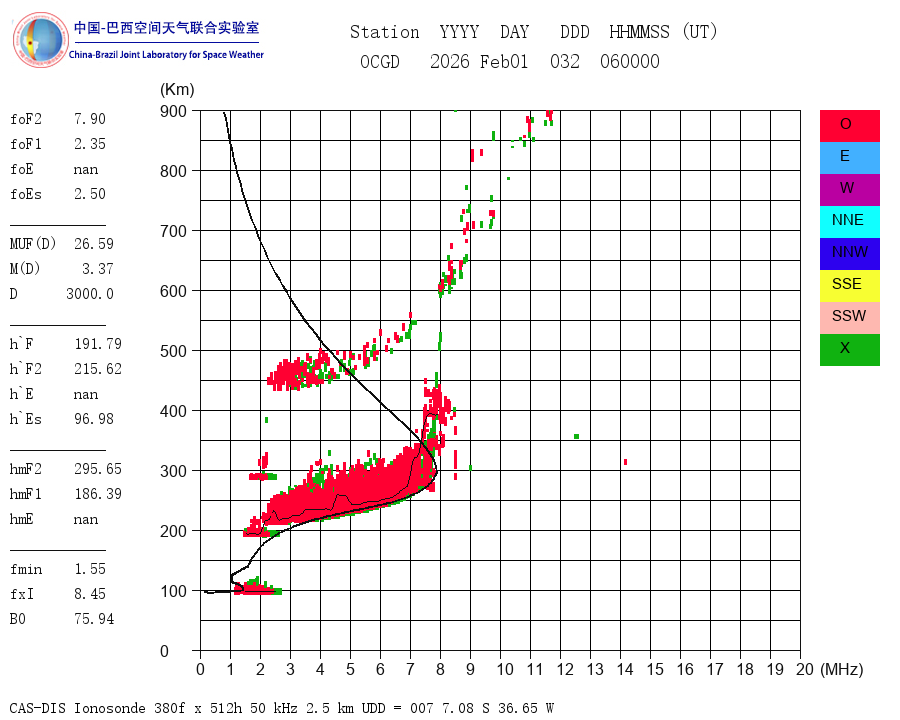
Task: Click the D value 3000.0
Action: (x=90, y=293)
